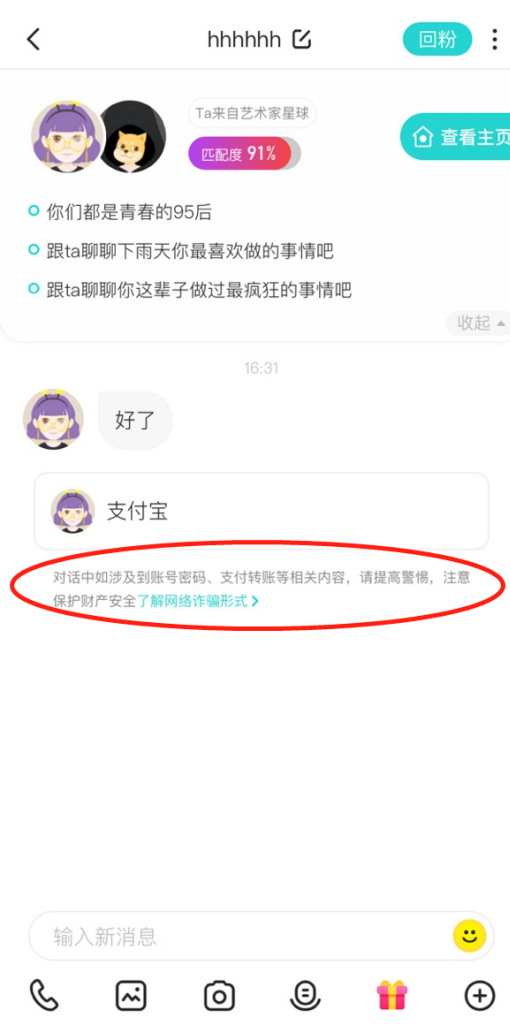
Task: Open the plus icon for more functions
Action: (x=479, y=996)
